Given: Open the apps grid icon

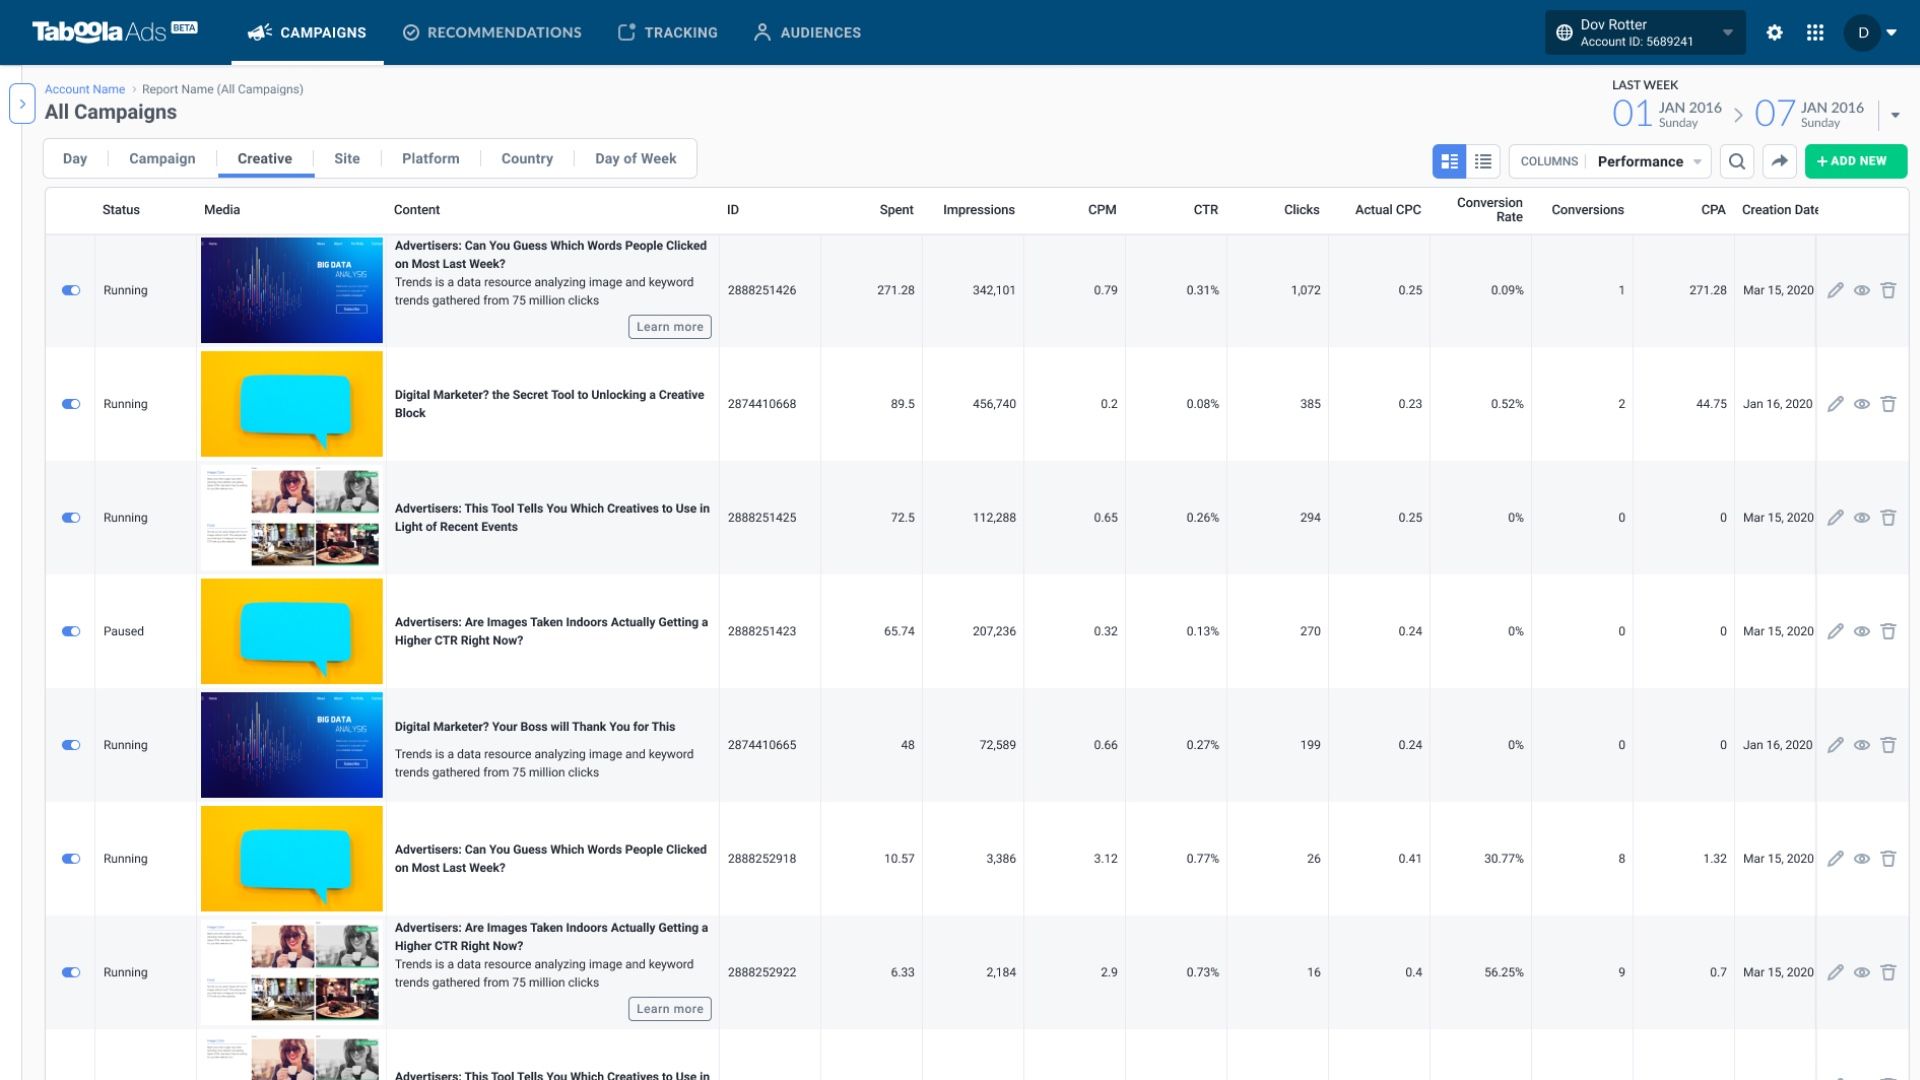Looking at the screenshot, I should [x=1815, y=32].
